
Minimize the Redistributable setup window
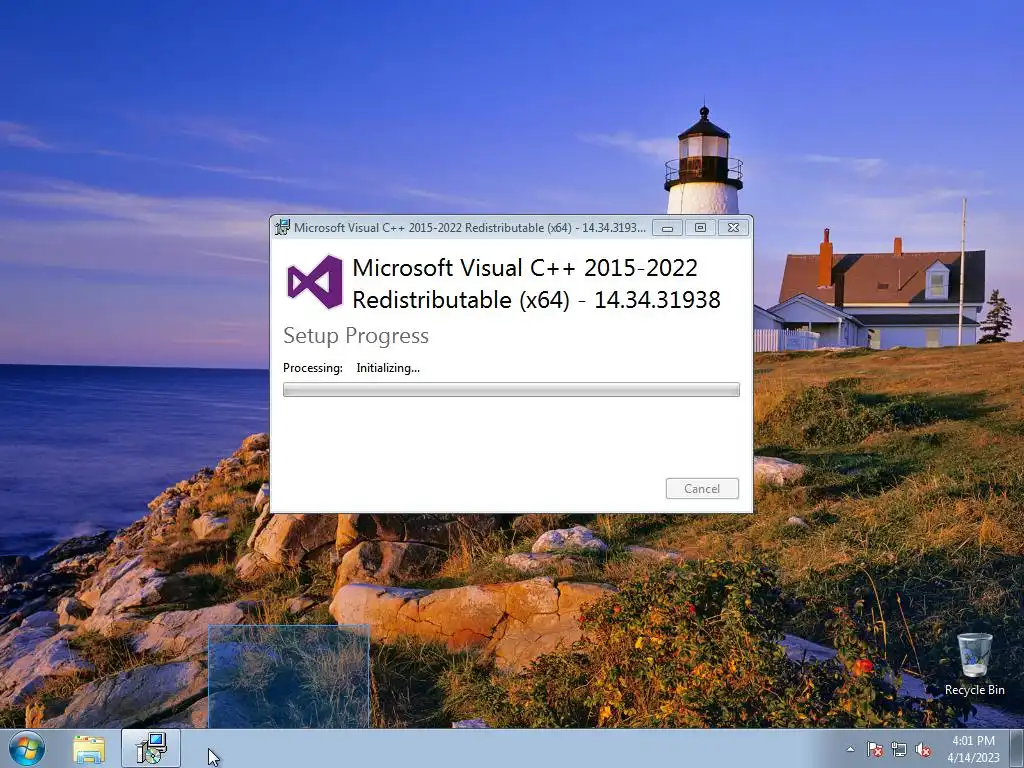coord(667,228)
